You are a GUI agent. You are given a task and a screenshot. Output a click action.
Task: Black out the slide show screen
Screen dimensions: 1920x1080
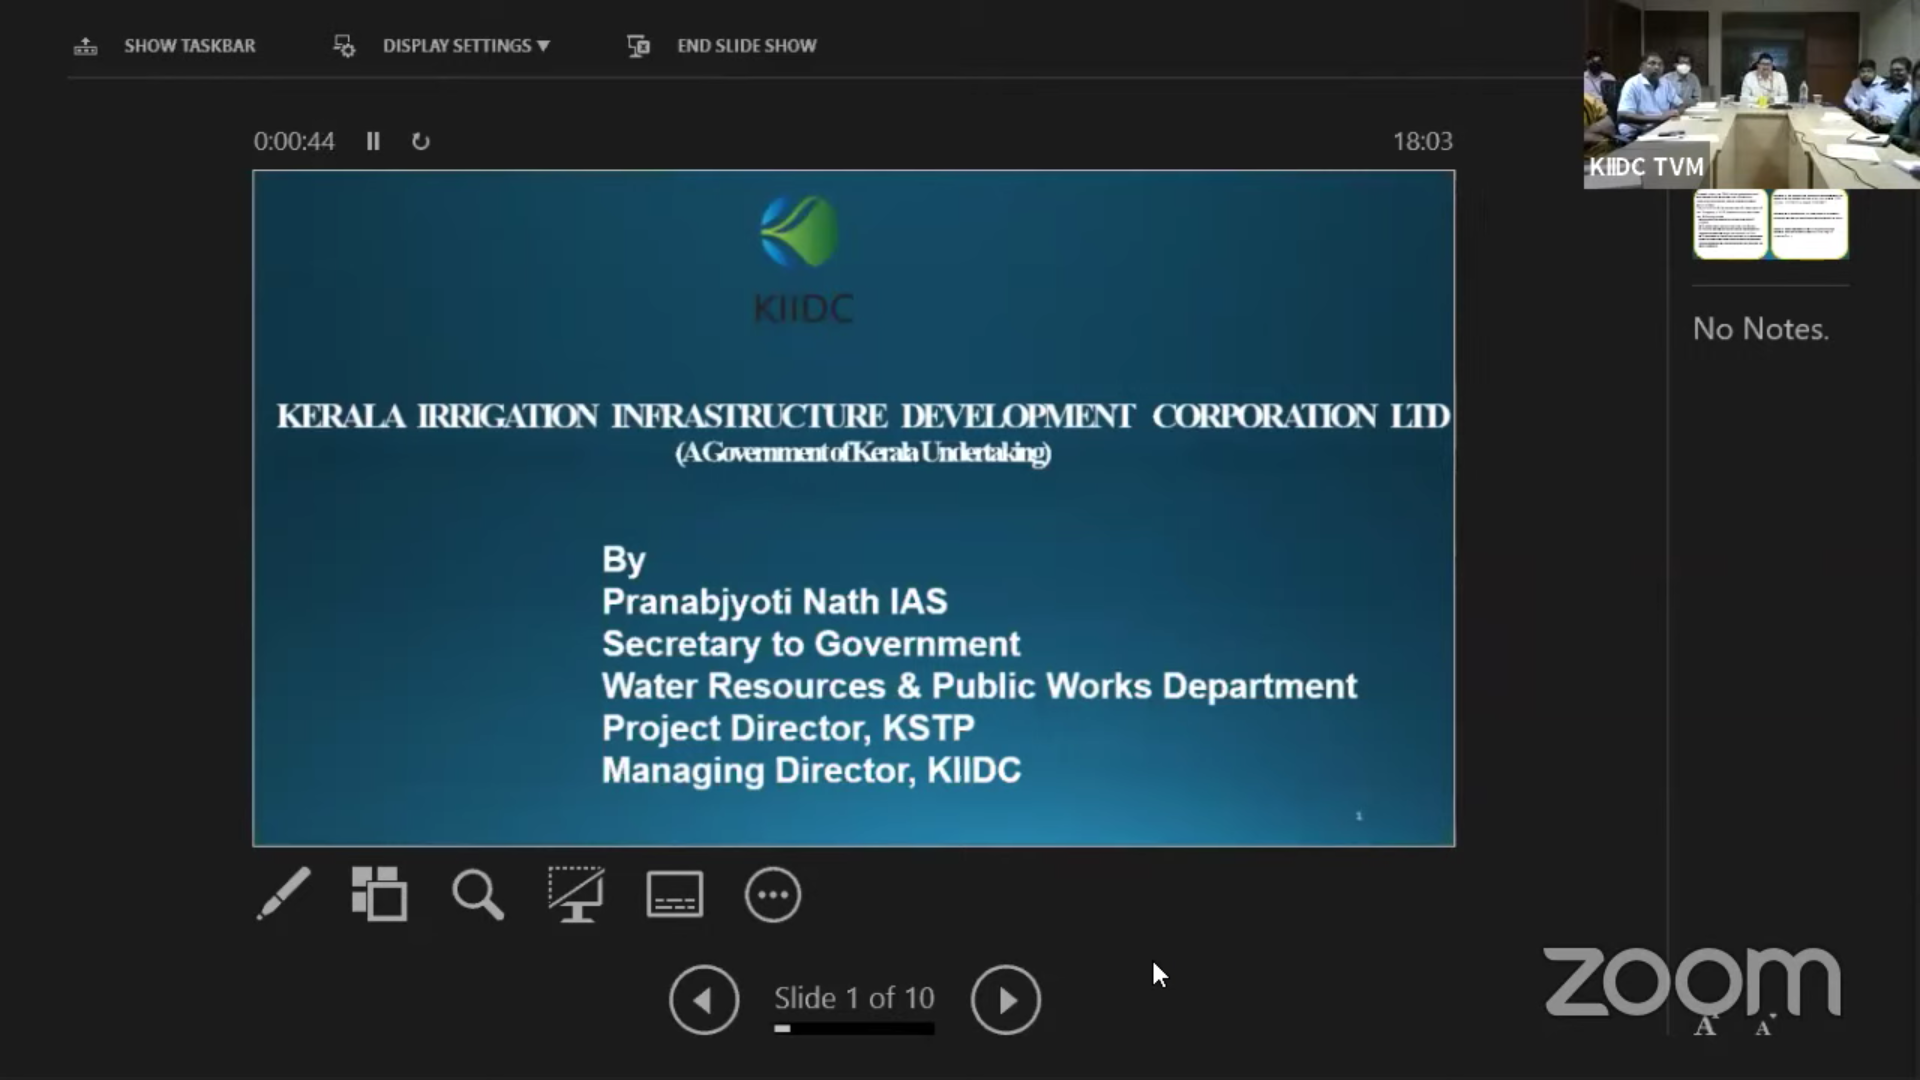pos(576,894)
